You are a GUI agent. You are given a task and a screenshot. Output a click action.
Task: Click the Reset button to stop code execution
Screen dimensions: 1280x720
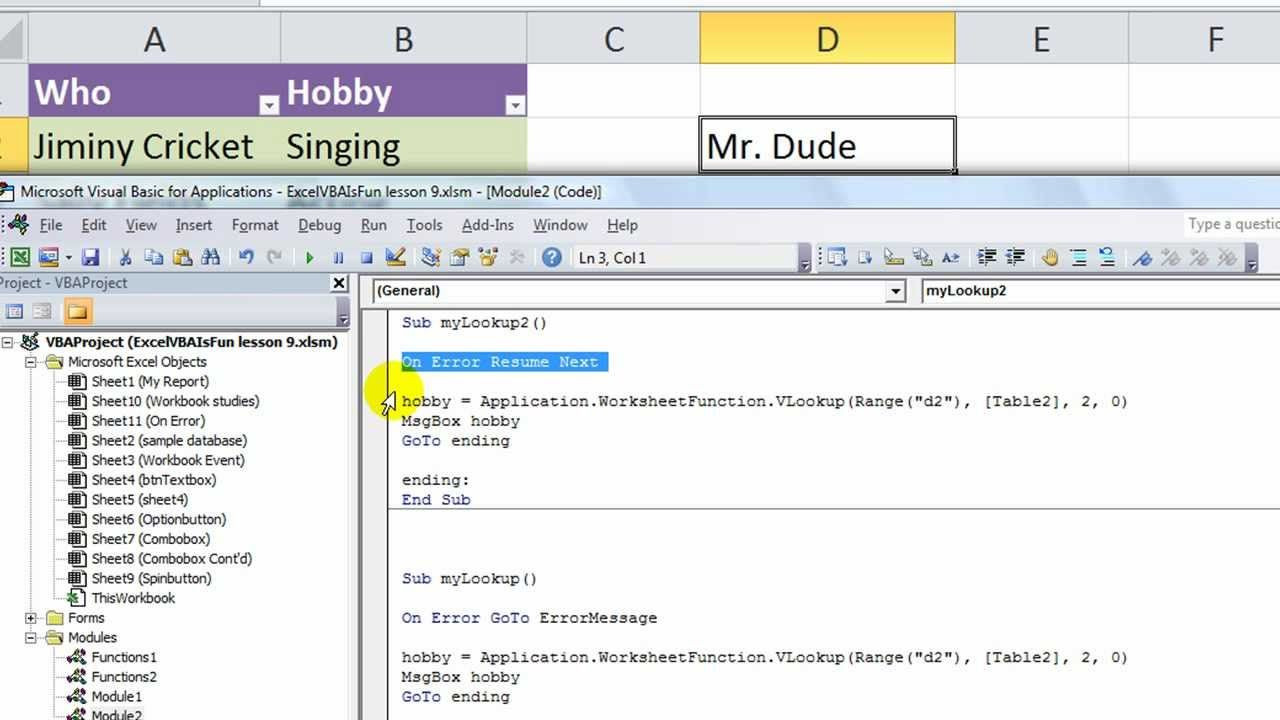click(365, 257)
